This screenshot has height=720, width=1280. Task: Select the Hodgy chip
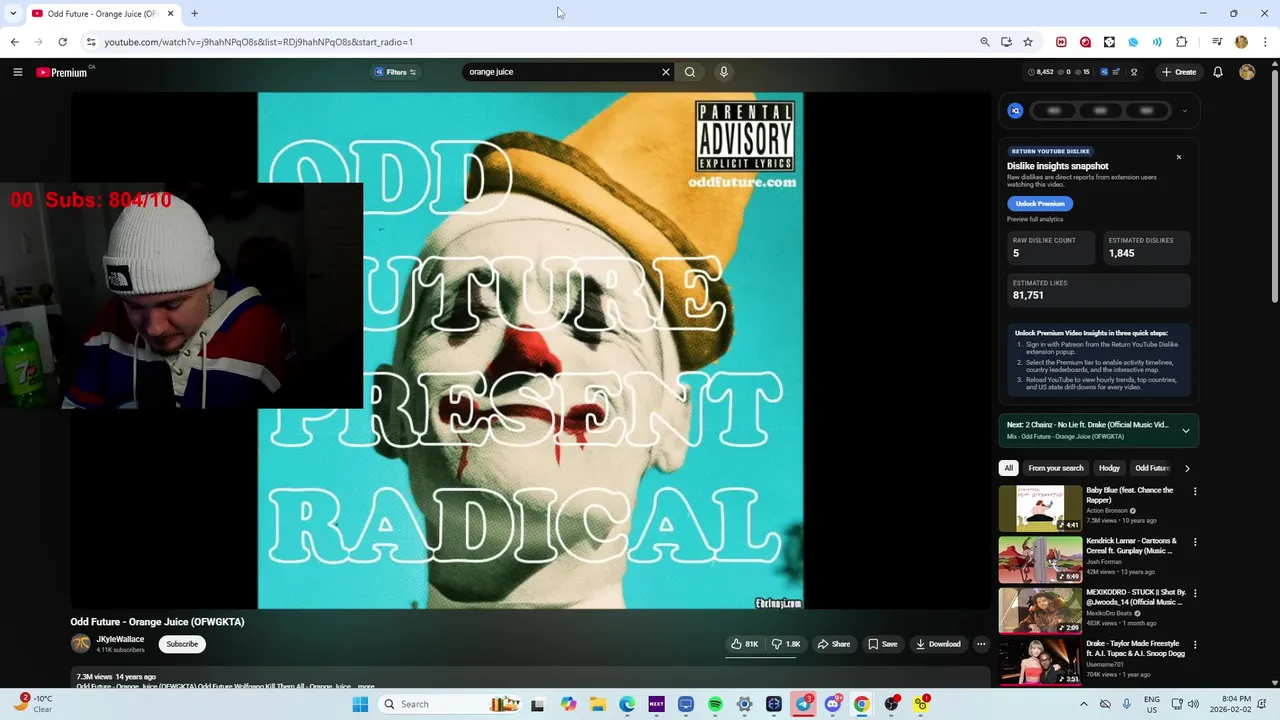pos(1109,468)
